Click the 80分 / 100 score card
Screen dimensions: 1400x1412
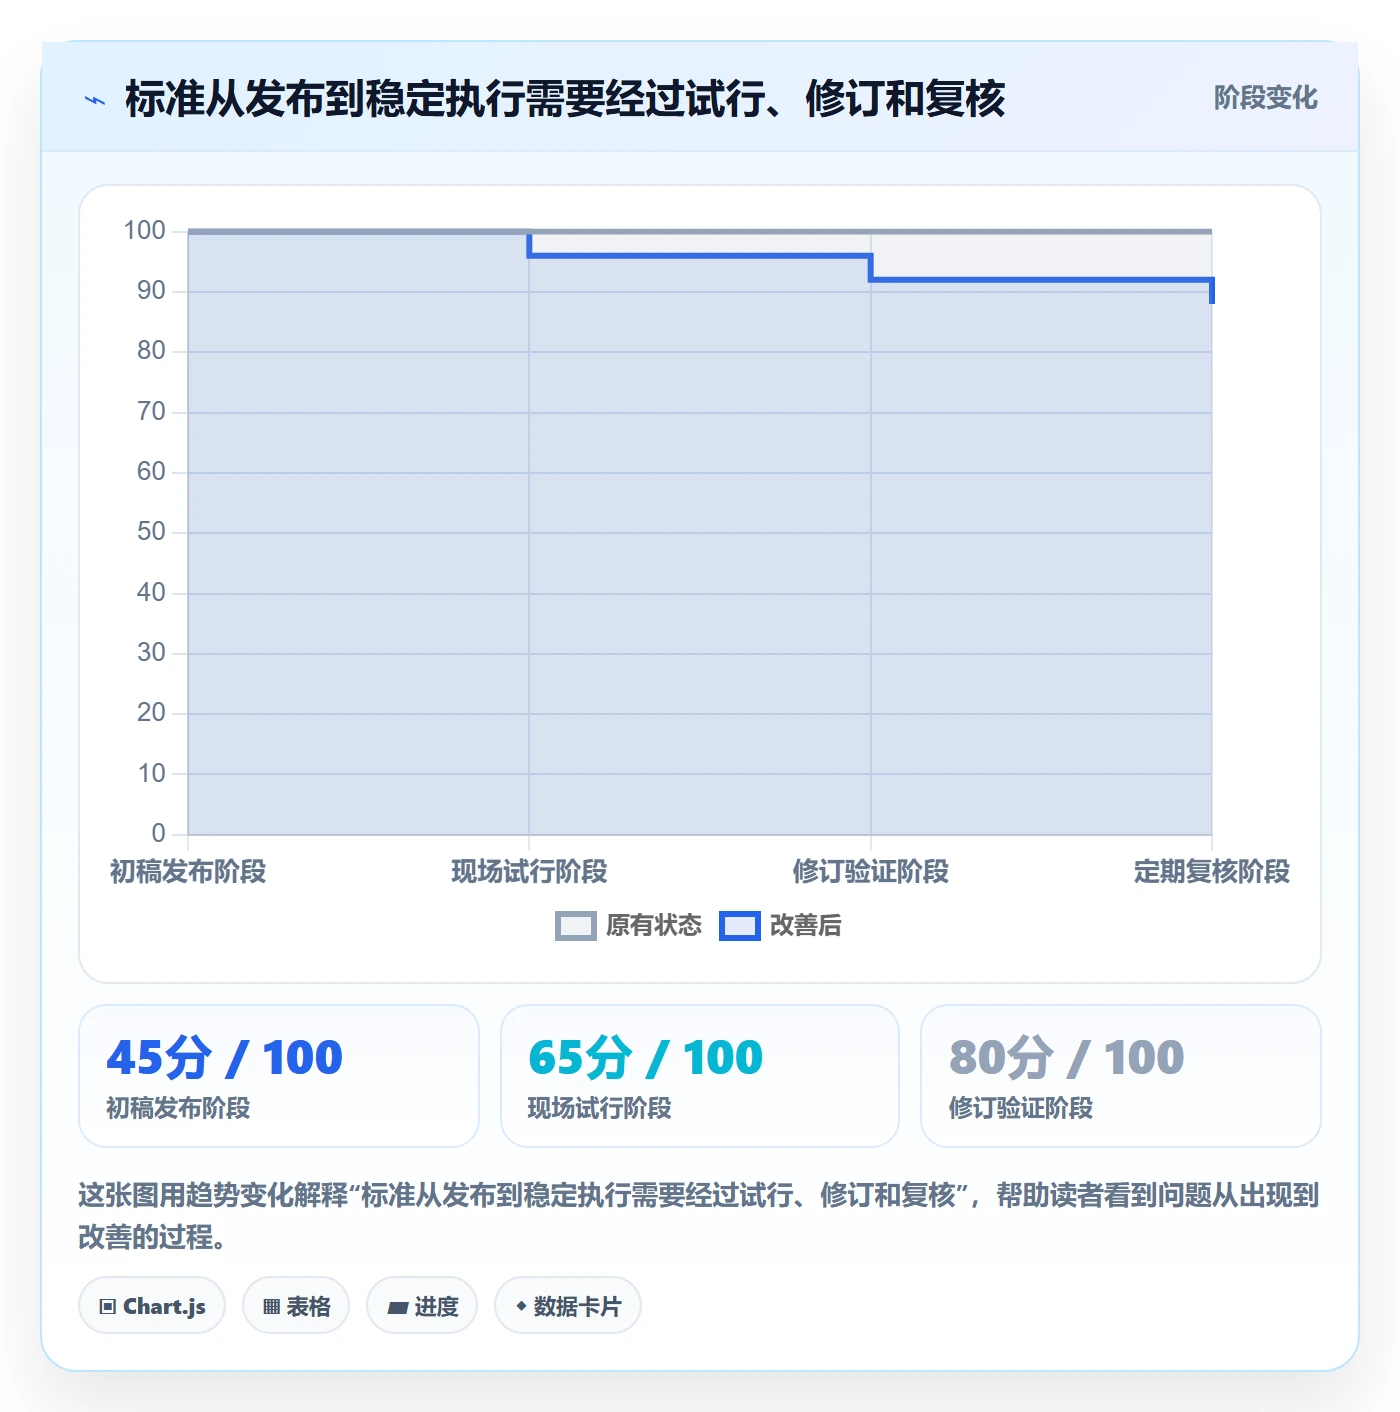tap(1121, 1076)
